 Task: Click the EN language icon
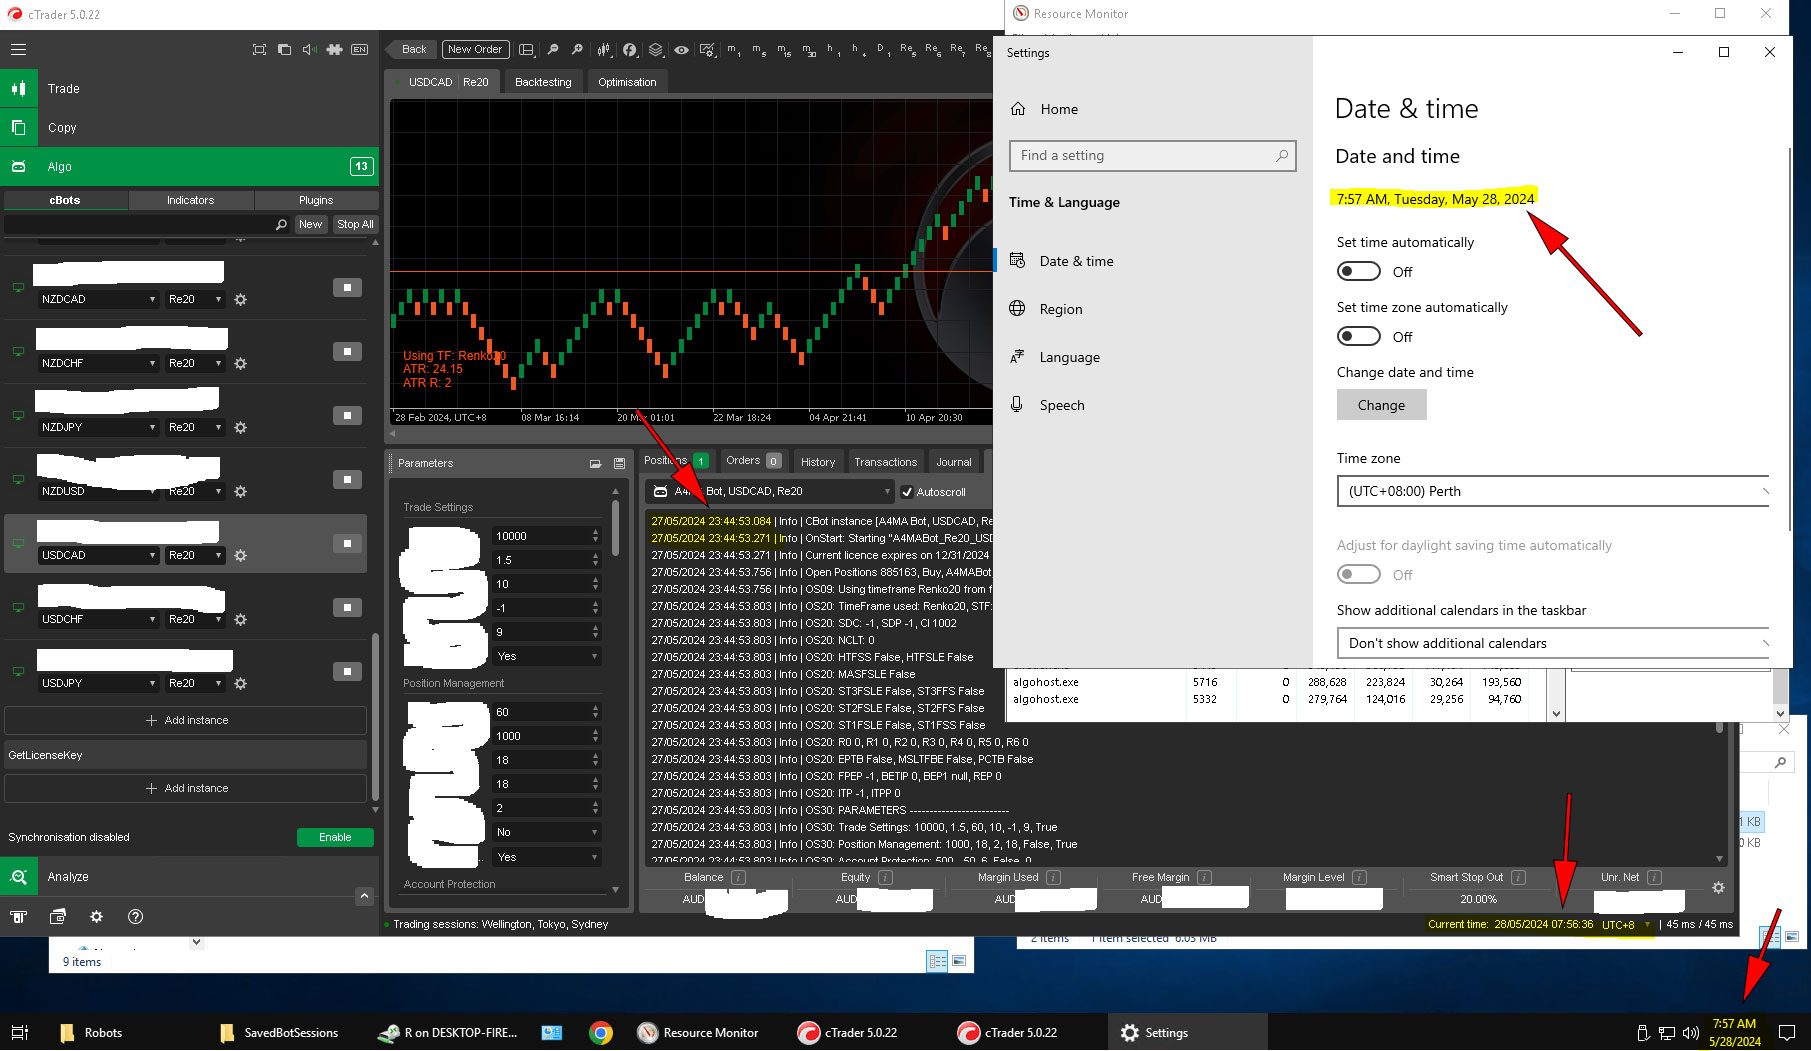click(360, 49)
